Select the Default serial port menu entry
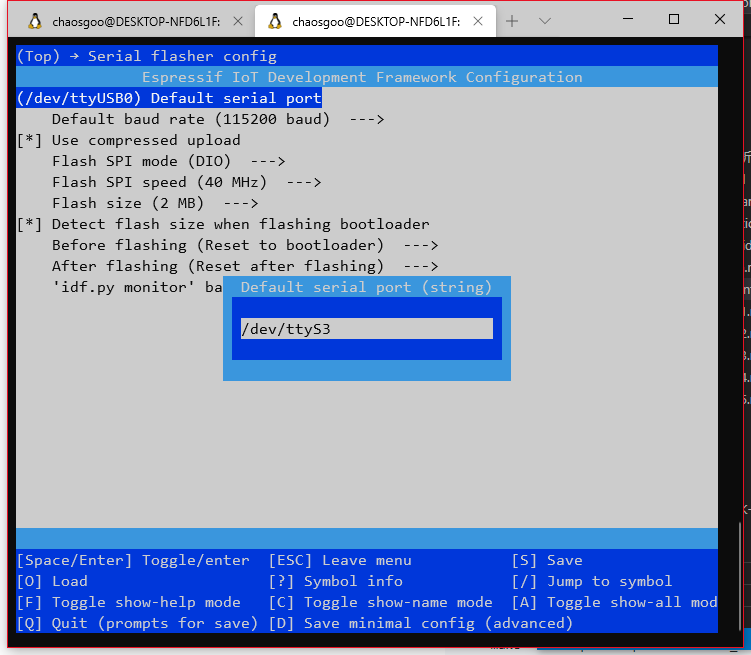 click(169, 98)
